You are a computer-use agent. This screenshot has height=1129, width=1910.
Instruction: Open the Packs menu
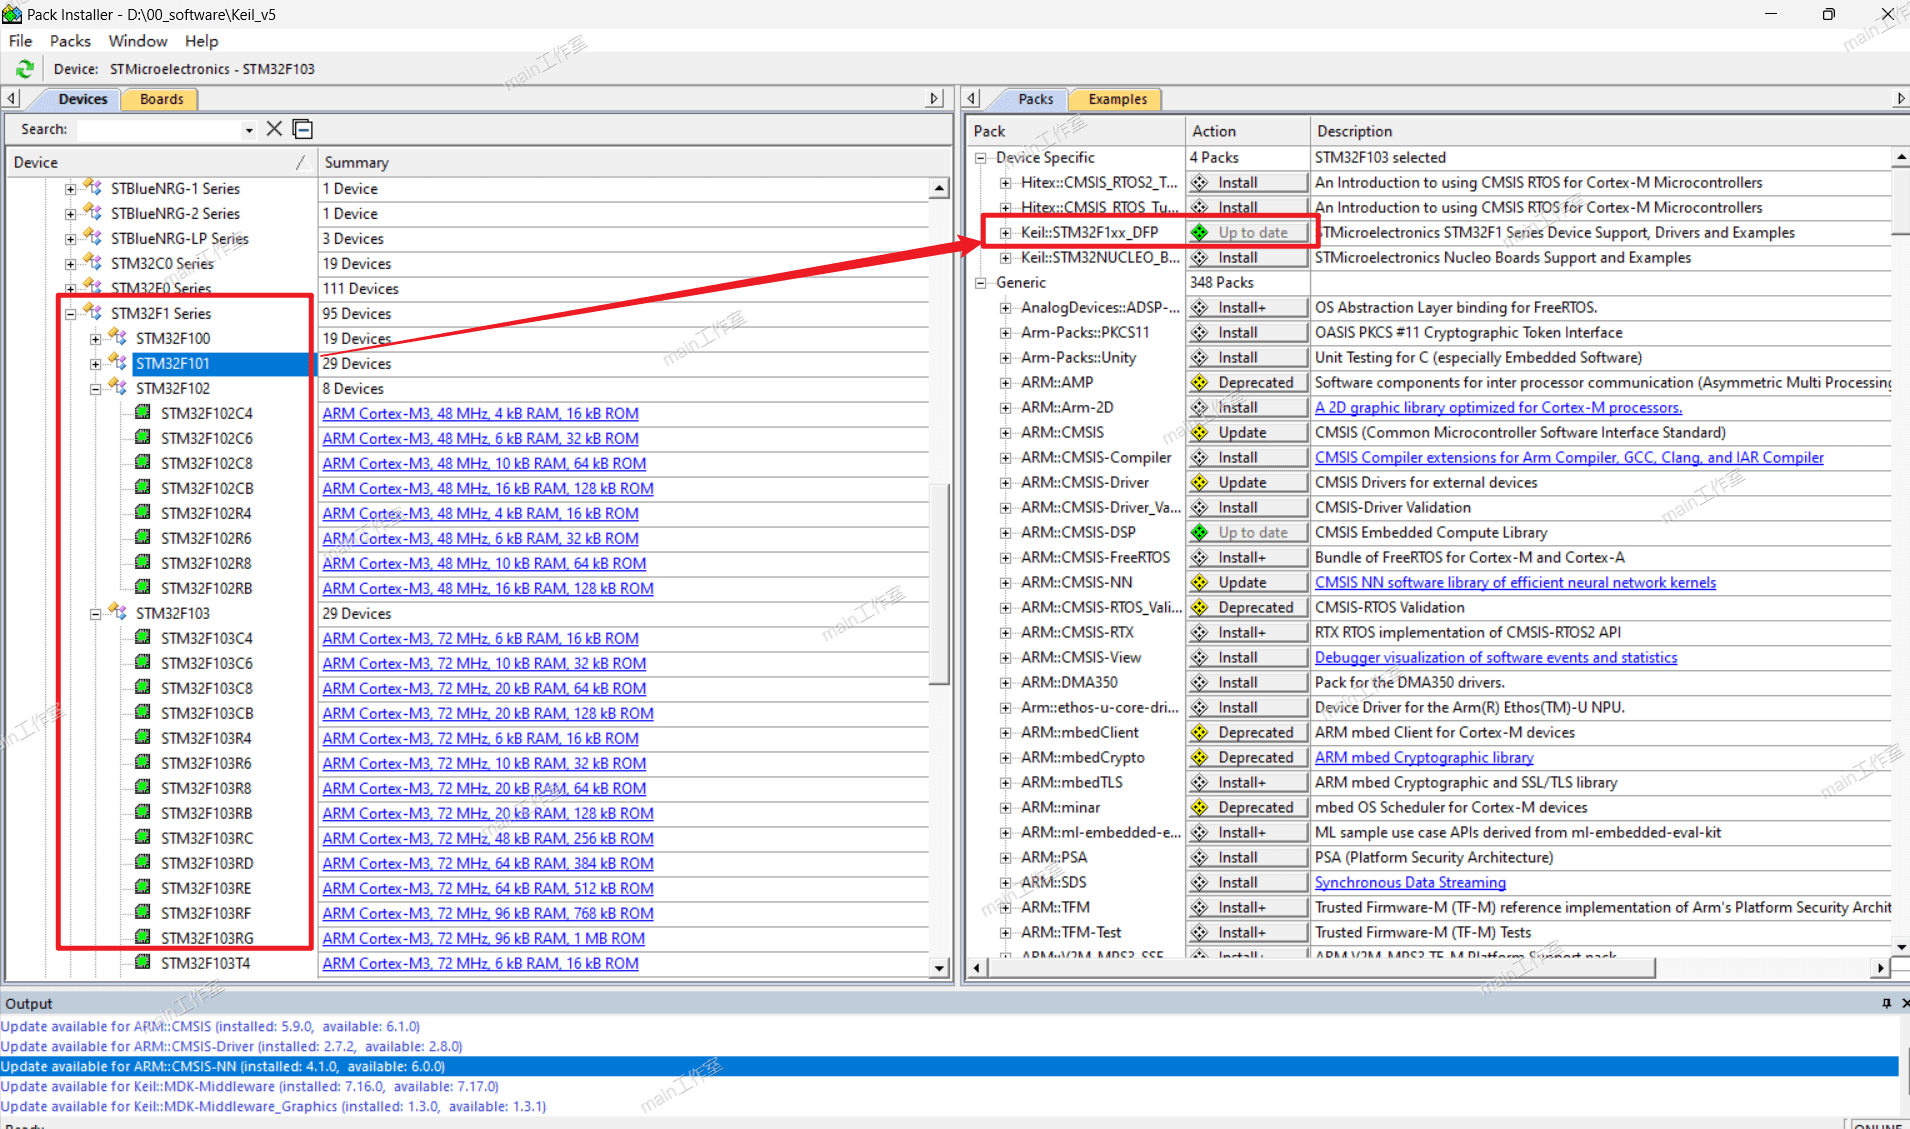[x=70, y=41]
